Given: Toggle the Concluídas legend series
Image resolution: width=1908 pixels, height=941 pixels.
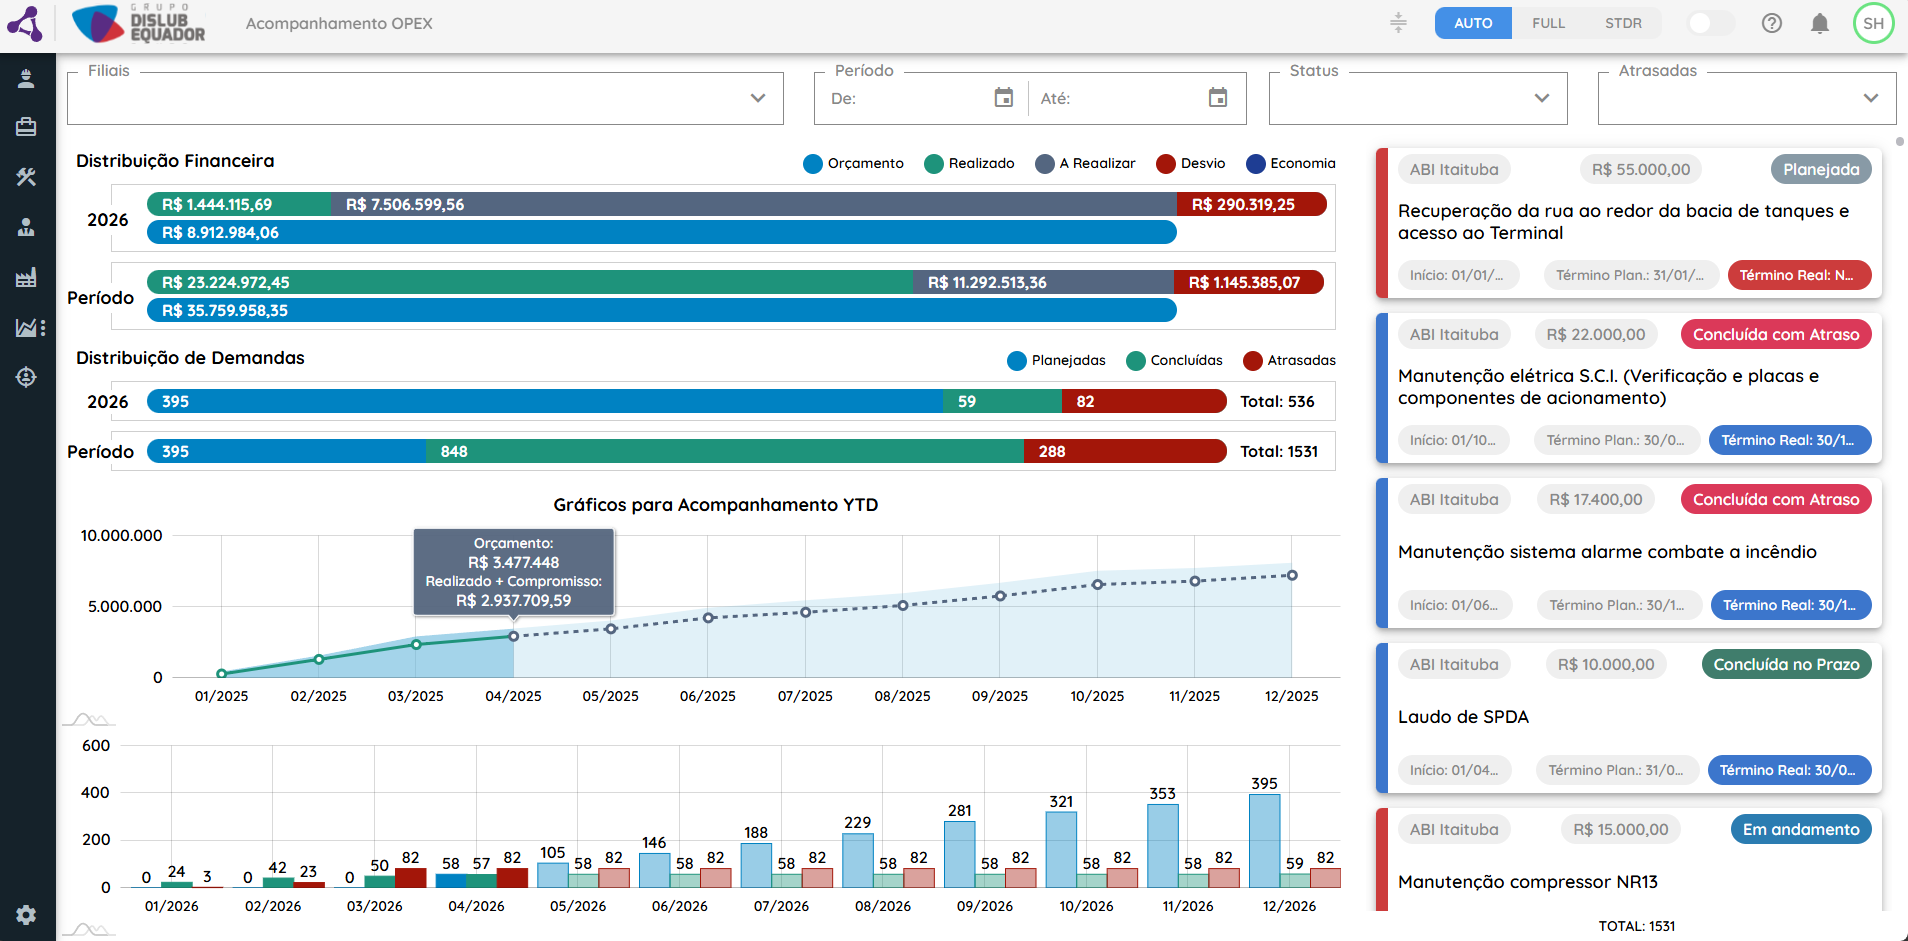Looking at the screenshot, I should click(x=1174, y=360).
